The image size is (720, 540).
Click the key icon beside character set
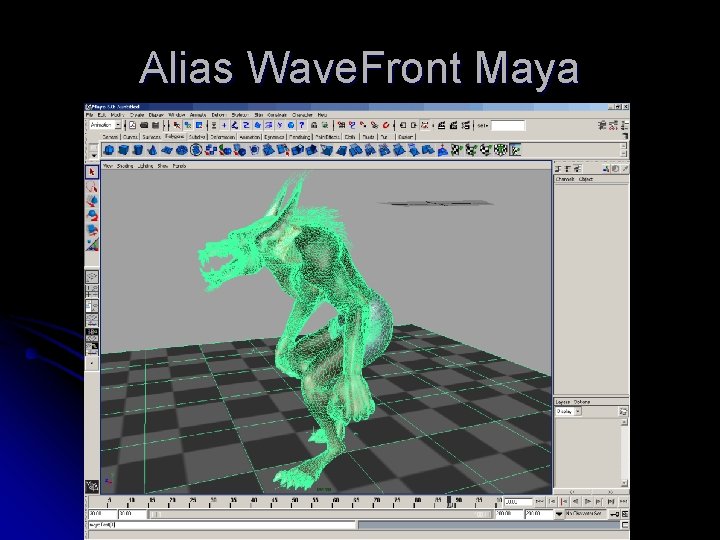[x=615, y=514]
